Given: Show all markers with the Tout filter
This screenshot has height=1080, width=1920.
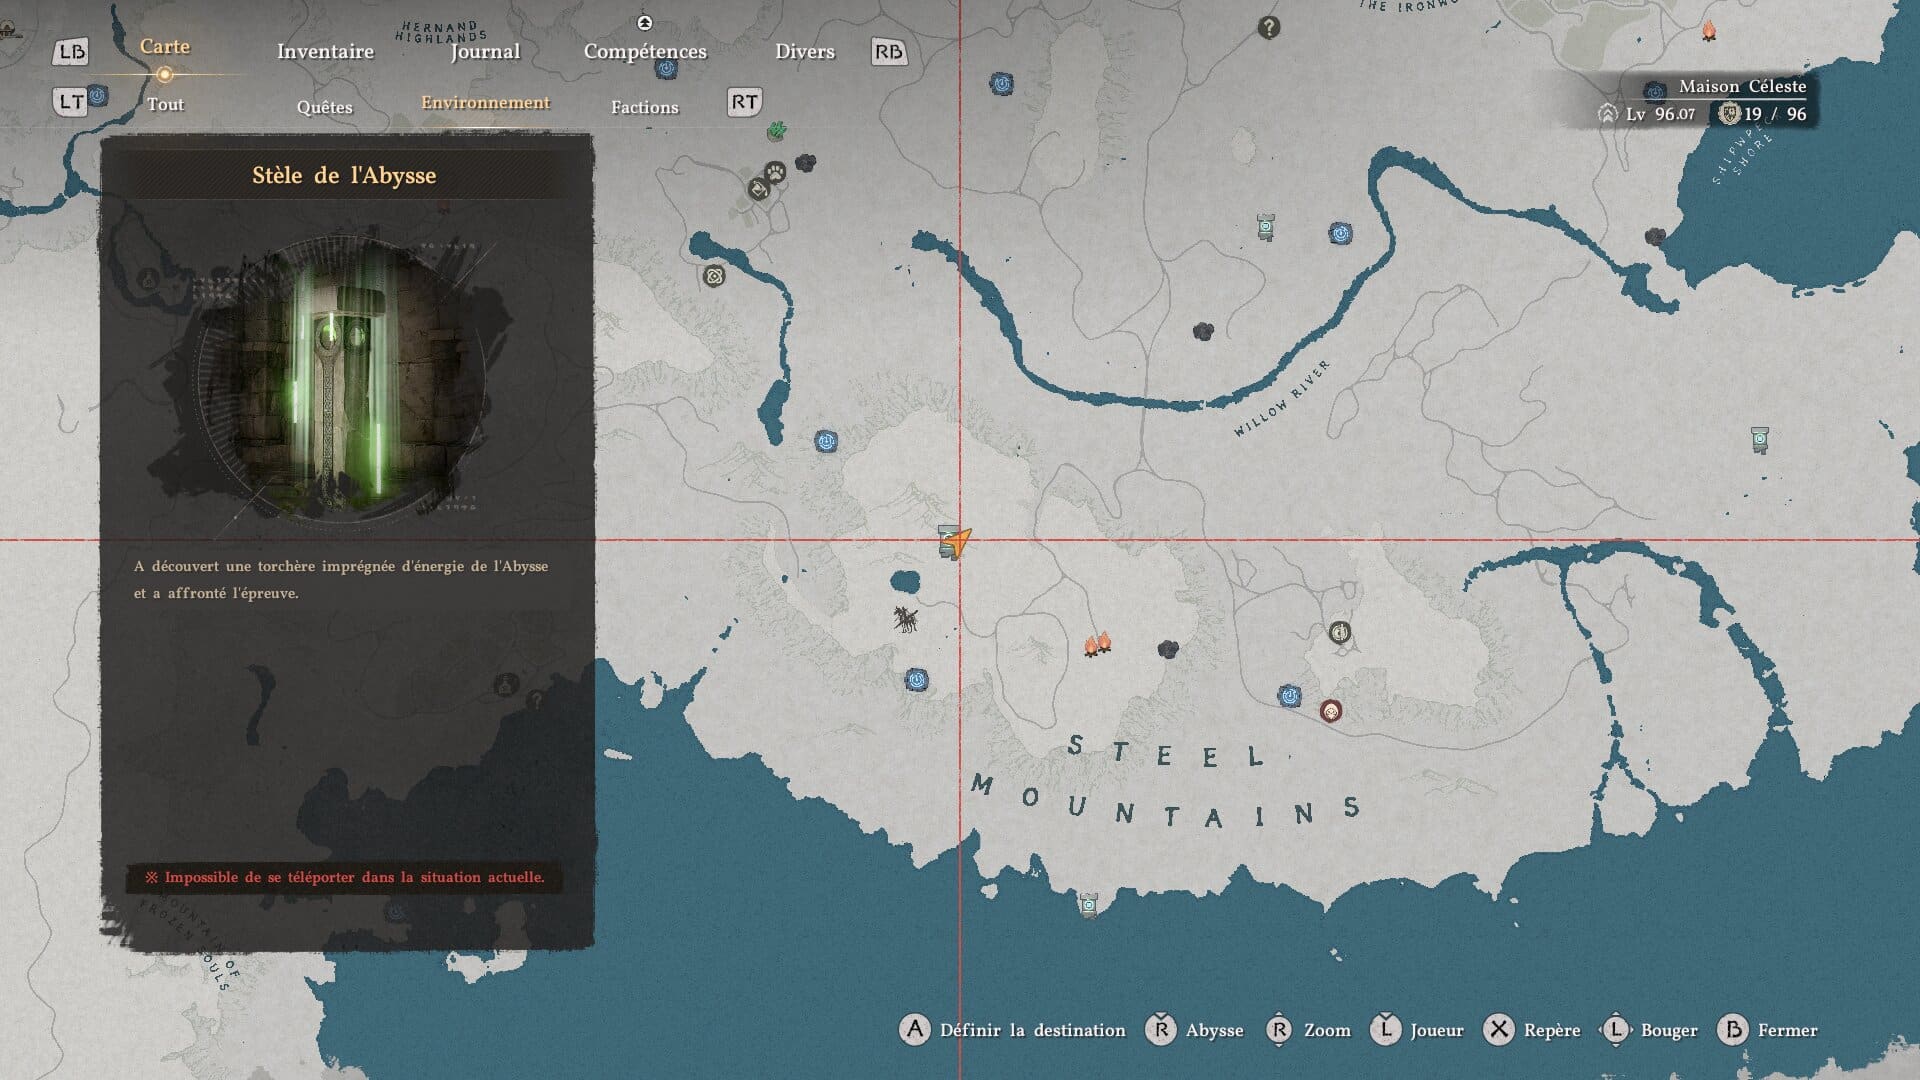Looking at the screenshot, I should tap(165, 104).
